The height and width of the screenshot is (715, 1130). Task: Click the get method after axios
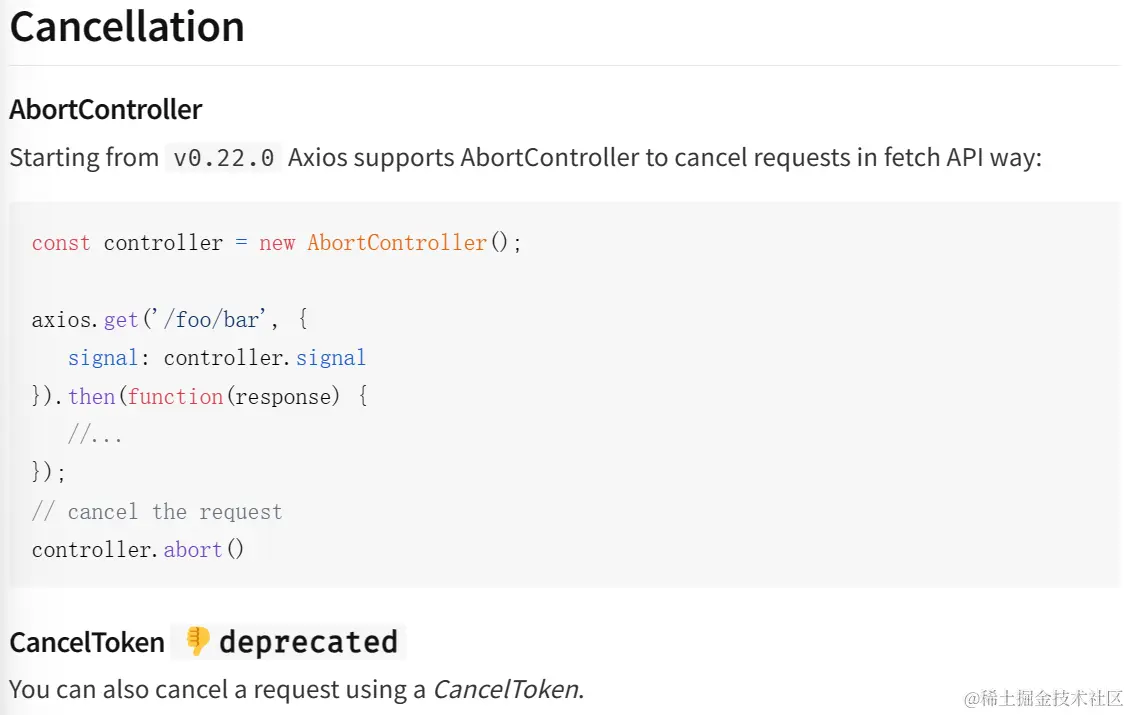click(x=121, y=320)
